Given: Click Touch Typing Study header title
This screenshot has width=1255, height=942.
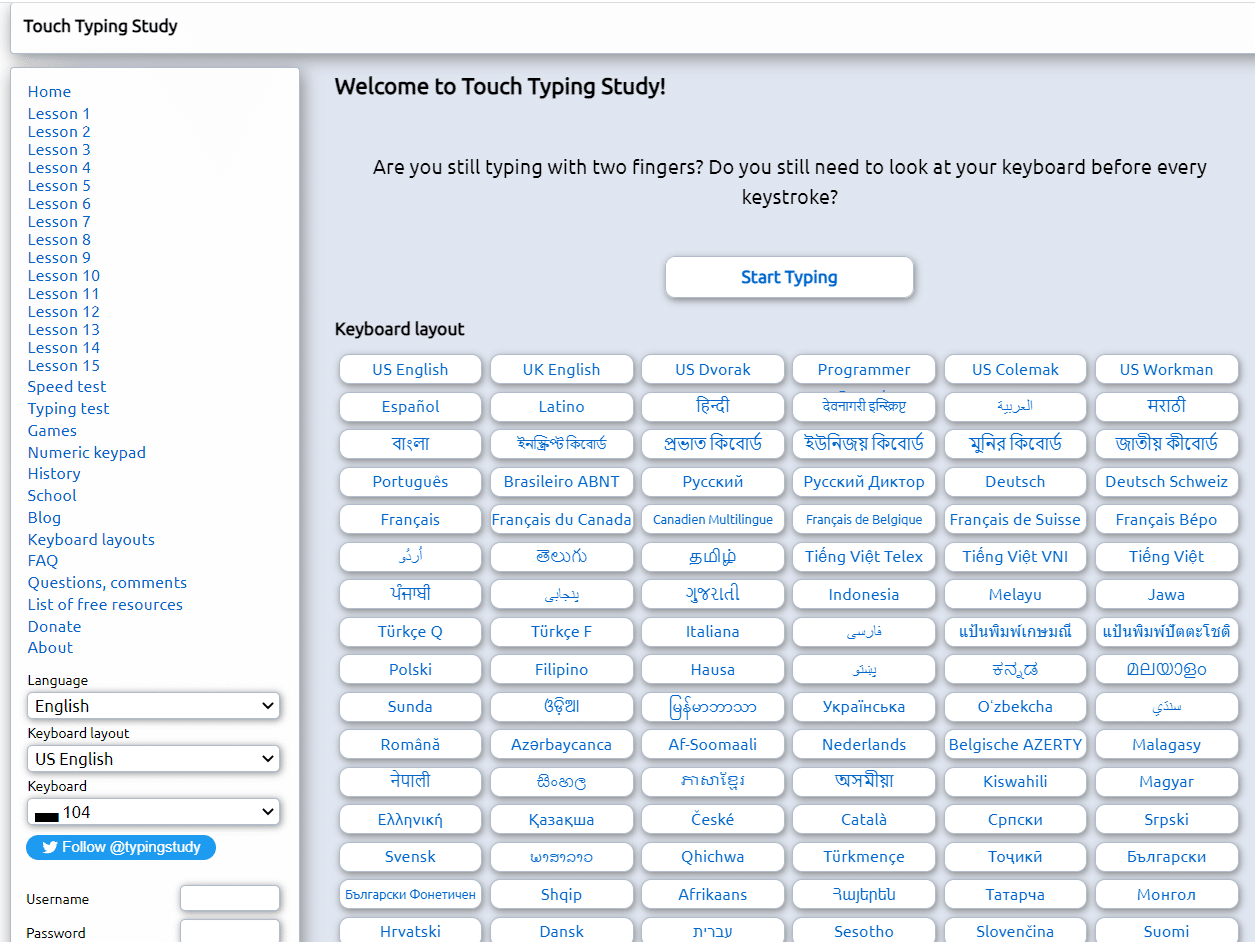Looking at the screenshot, I should coord(100,26).
